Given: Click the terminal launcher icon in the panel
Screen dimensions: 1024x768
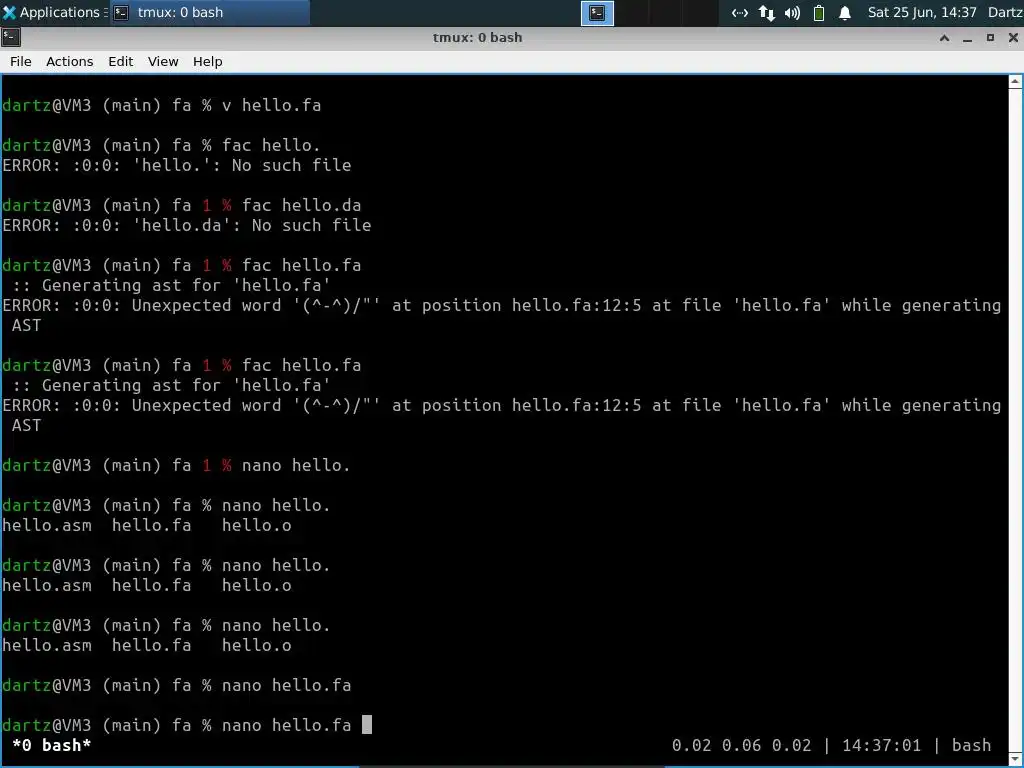Looking at the screenshot, I should pos(597,13).
